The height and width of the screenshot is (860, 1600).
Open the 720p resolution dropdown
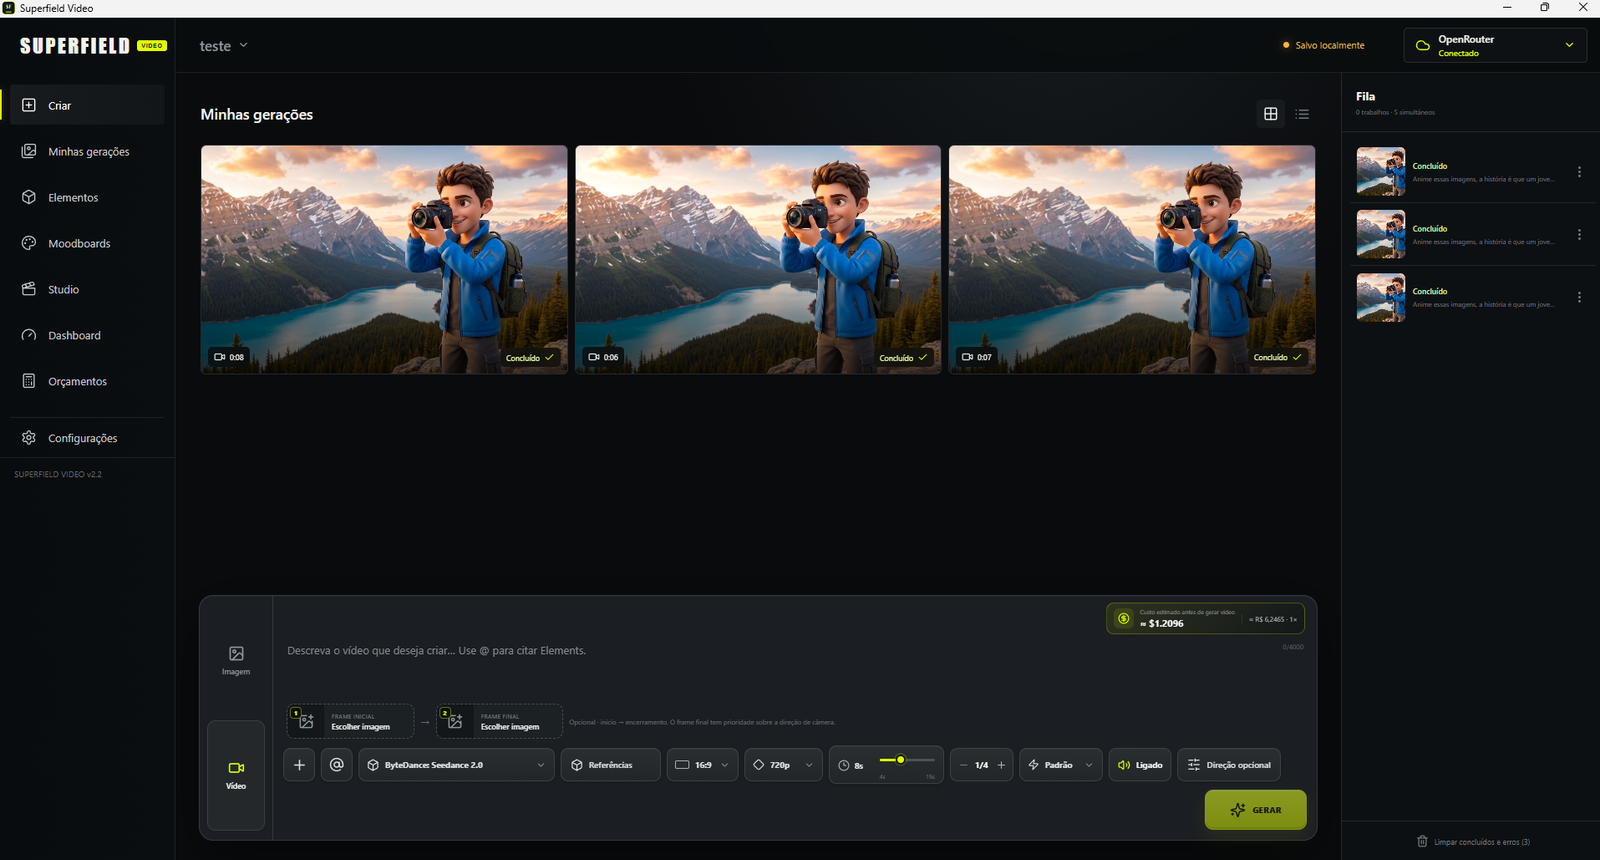pyautogui.click(x=784, y=765)
